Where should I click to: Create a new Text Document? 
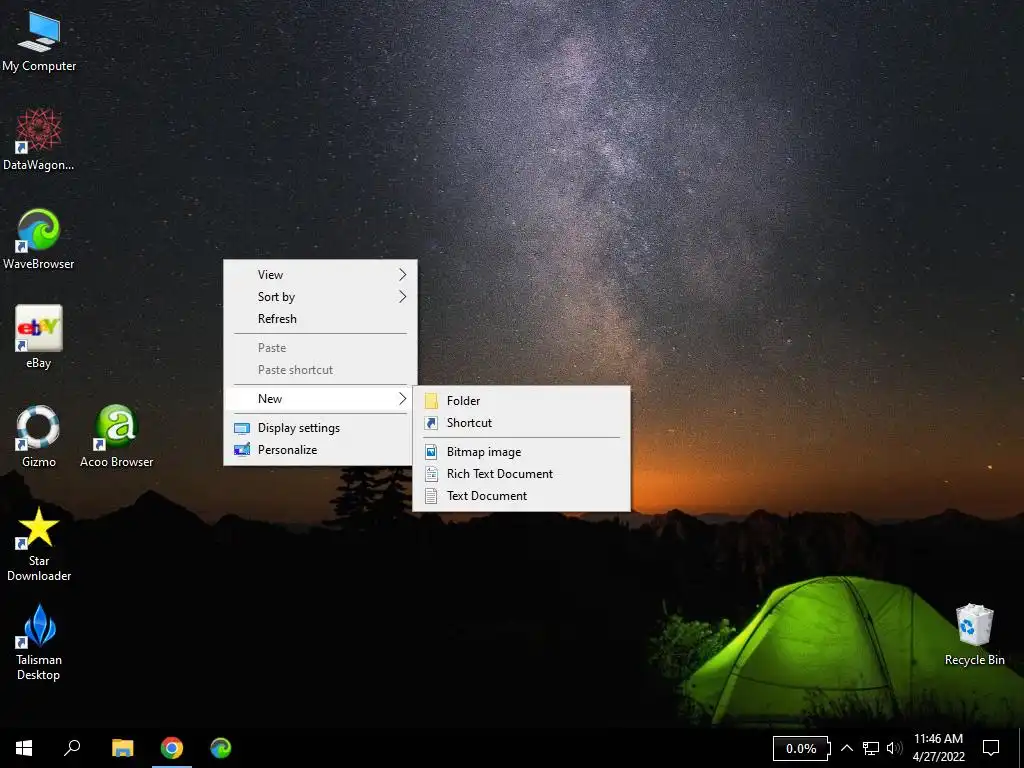point(522,496)
